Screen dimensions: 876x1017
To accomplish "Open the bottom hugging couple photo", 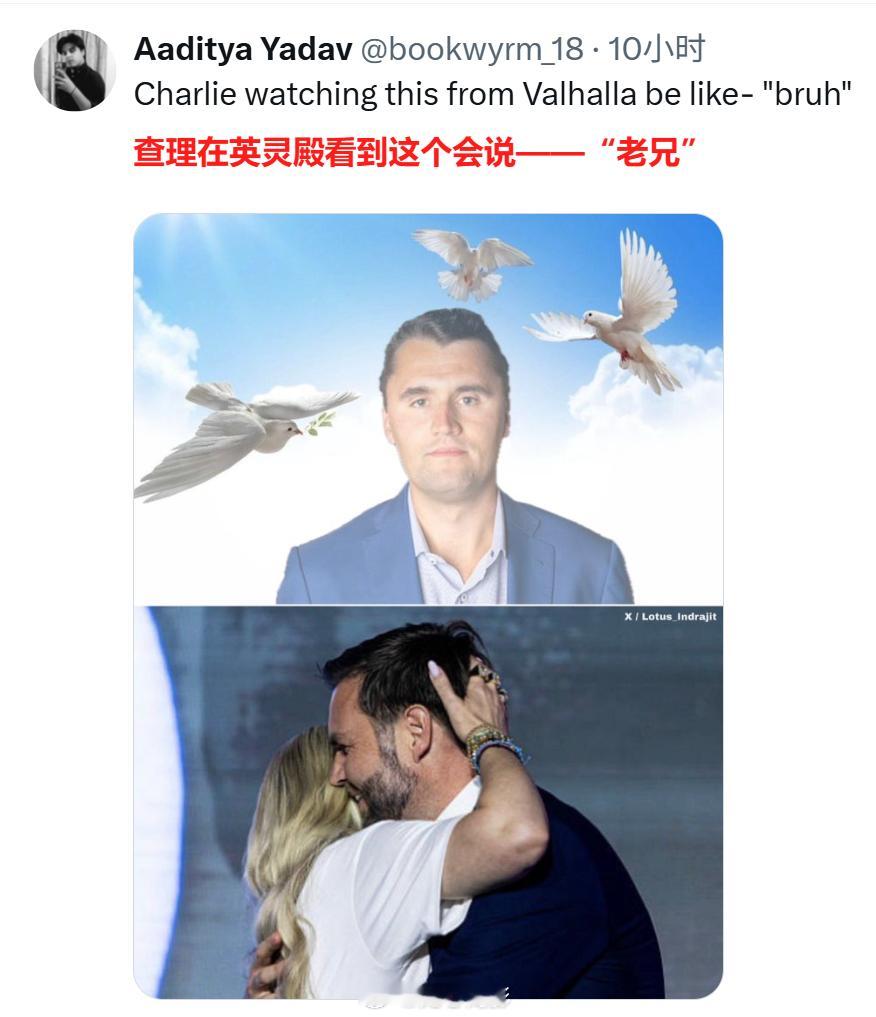I will click(428, 802).
